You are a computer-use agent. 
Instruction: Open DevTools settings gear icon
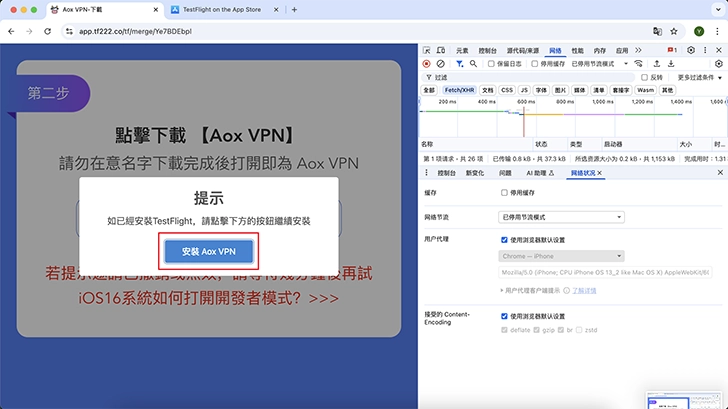[690, 50]
